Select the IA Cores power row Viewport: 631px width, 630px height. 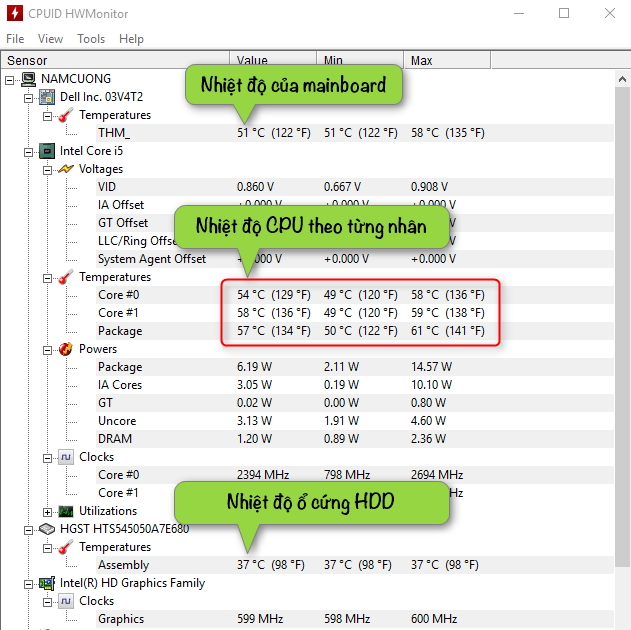pyautogui.click(x=355, y=385)
